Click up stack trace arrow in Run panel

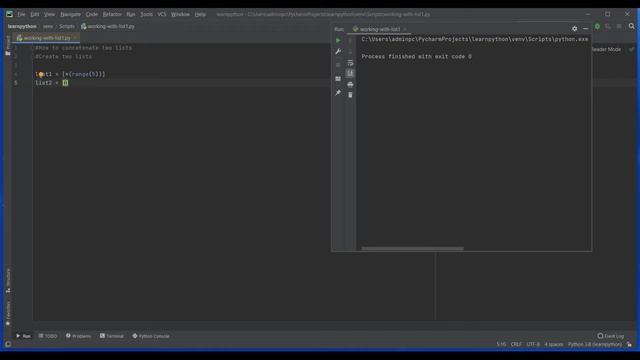350,40
